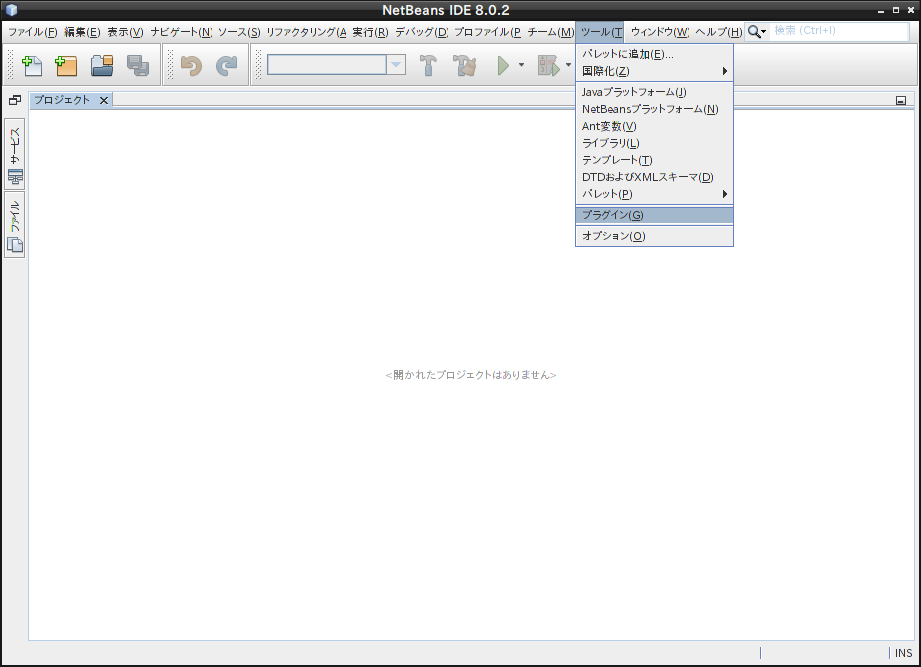Minimize the プロジェクト window group

tap(901, 100)
